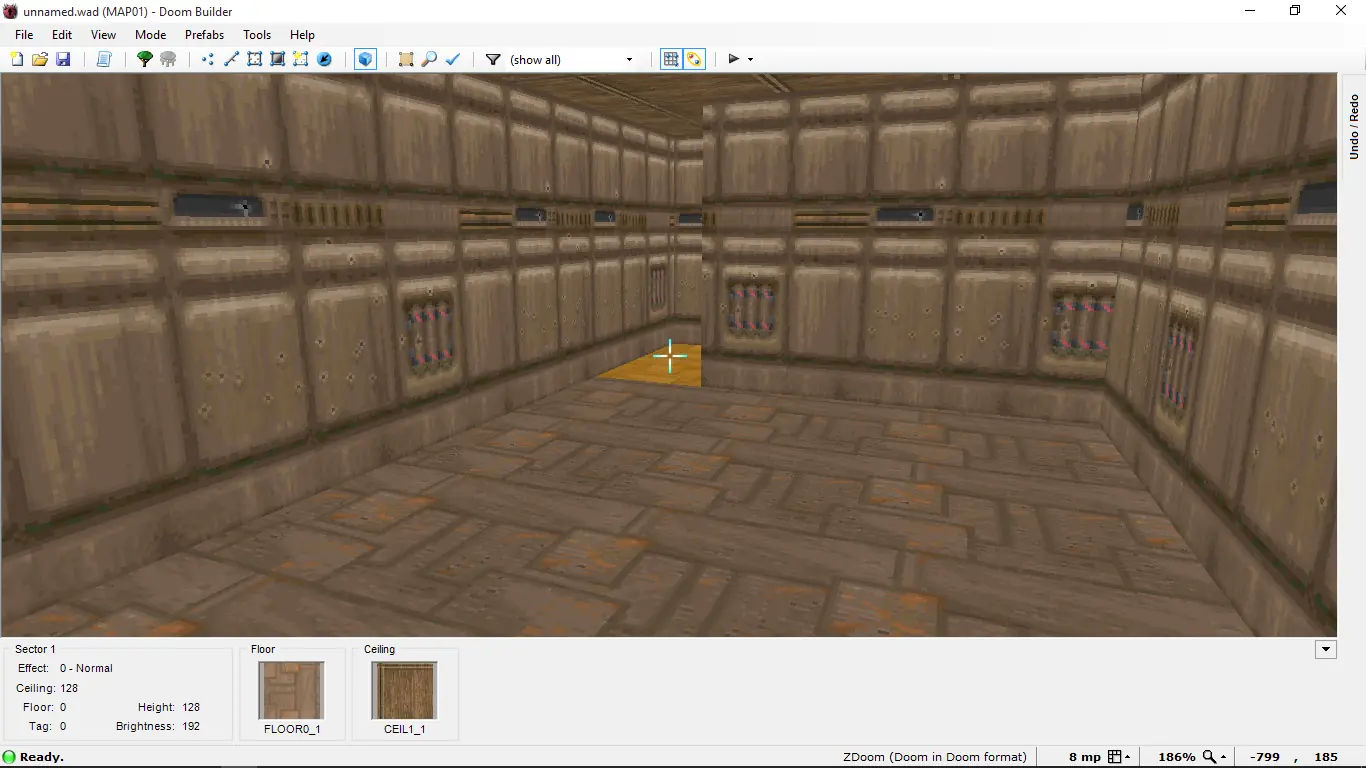Test the map with the play button
Image resolution: width=1366 pixels, height=768 pixels.
[734, 59]
